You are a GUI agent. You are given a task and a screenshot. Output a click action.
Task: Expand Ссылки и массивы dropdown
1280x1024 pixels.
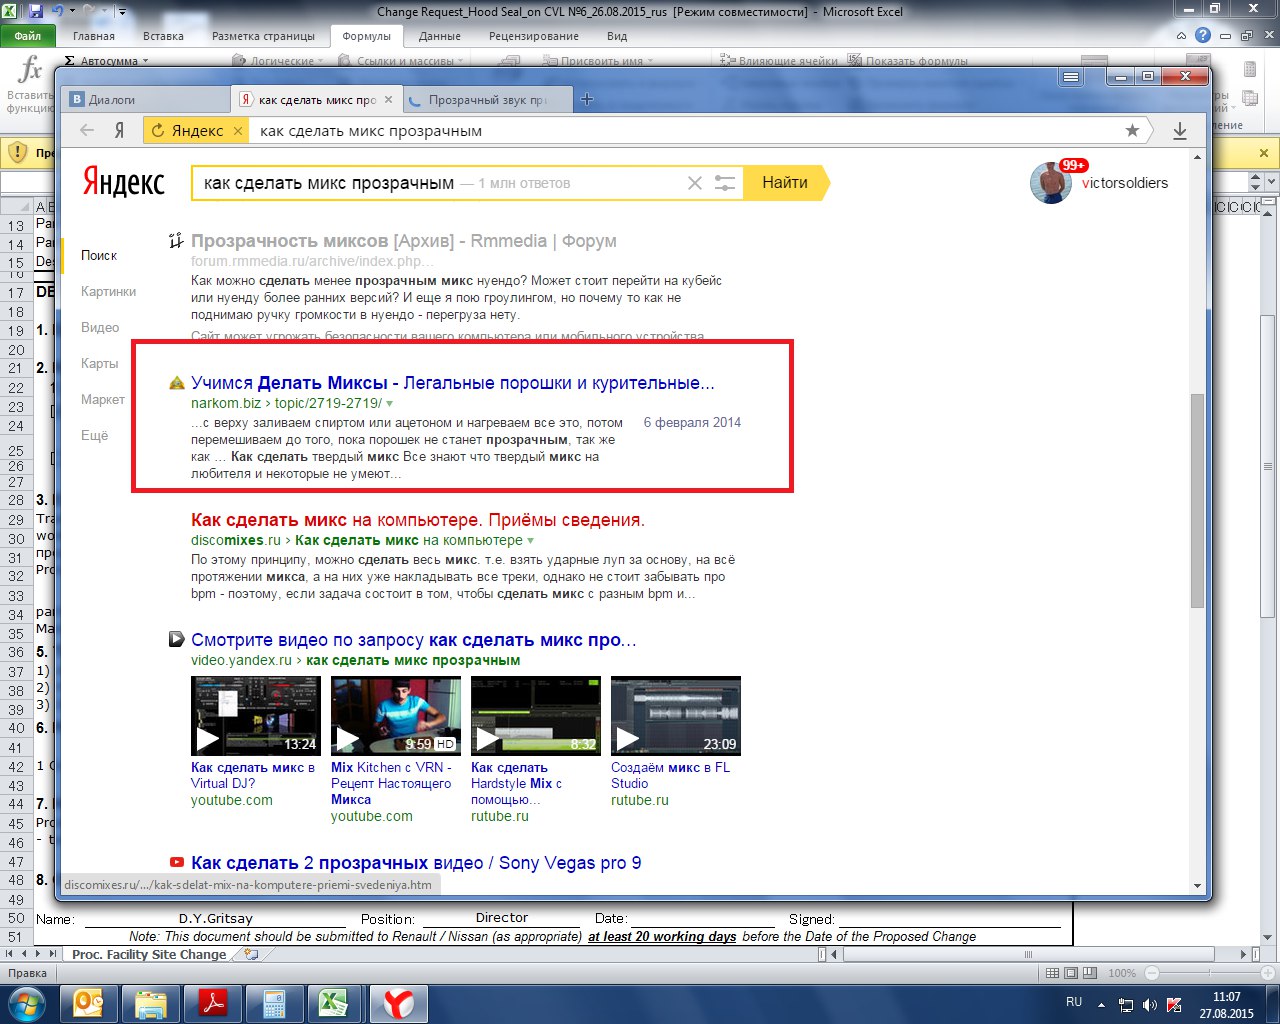tap(461, 61)
